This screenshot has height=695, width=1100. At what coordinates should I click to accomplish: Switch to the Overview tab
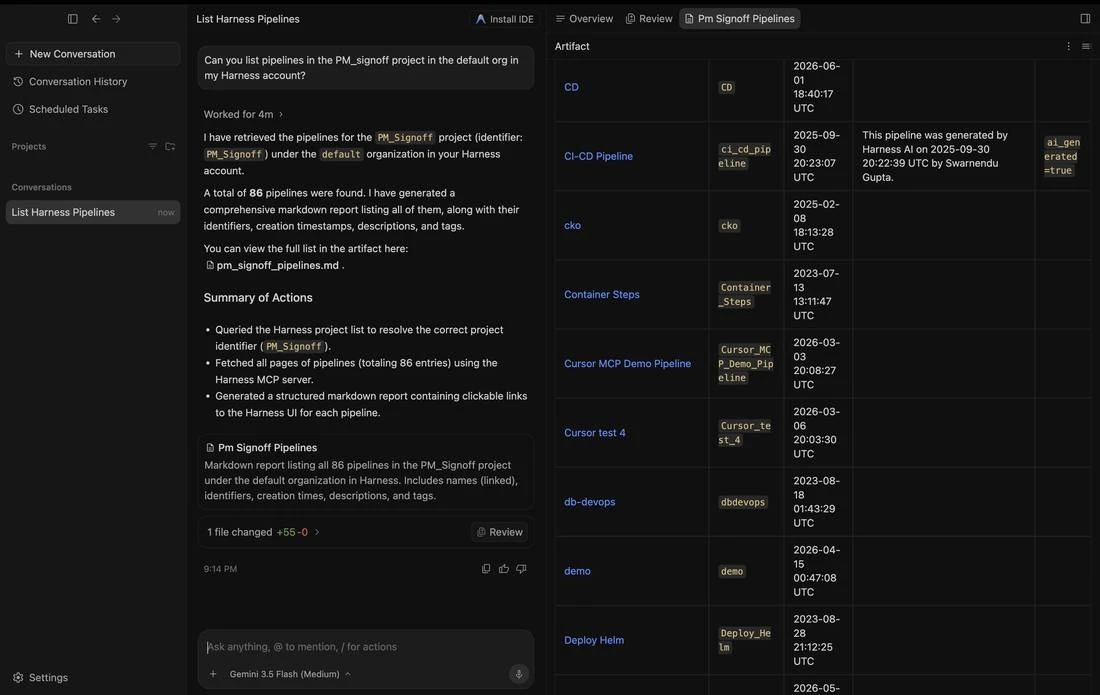click(x=584, y=19)
